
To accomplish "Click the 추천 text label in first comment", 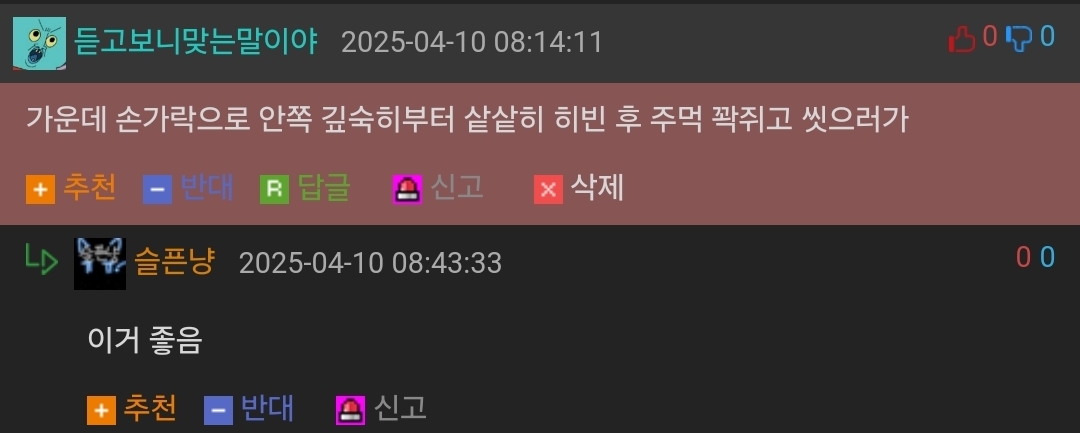I will [89, 188].
